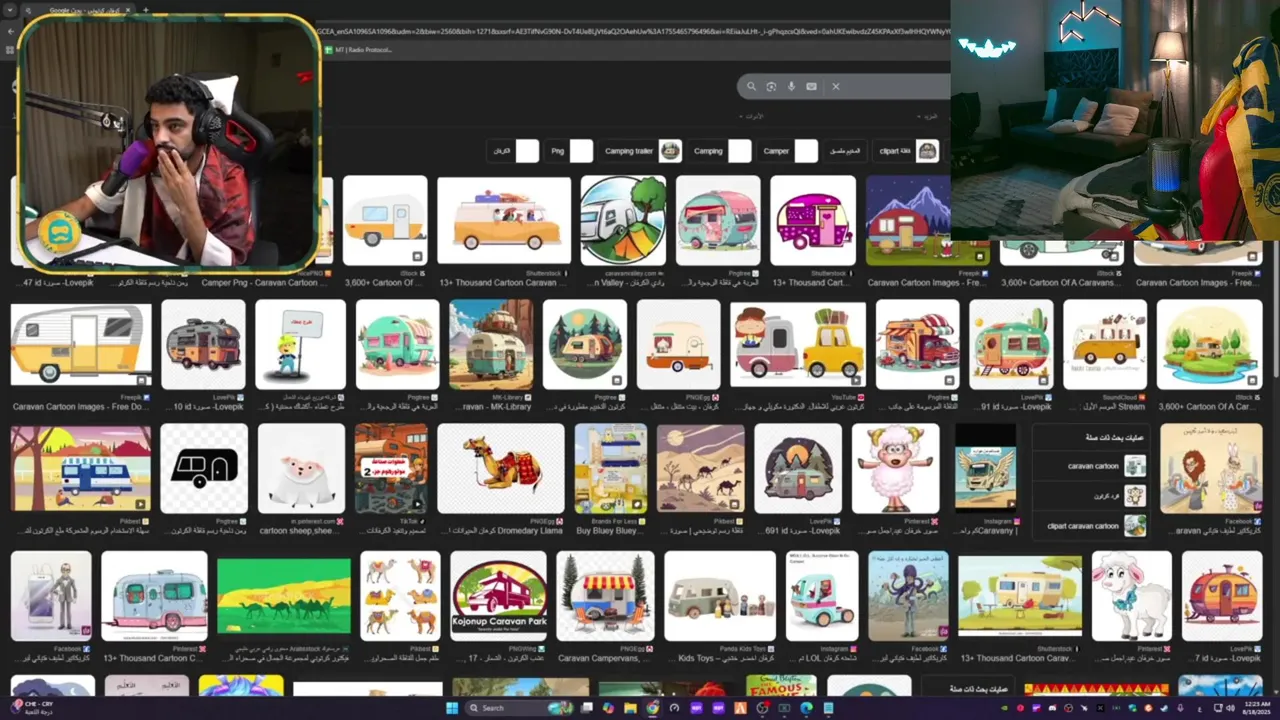This screenshot has height=720, width=1280.
Task: Open the MT | Radio Protocol bookmark
Action: [x=357, y=50]
